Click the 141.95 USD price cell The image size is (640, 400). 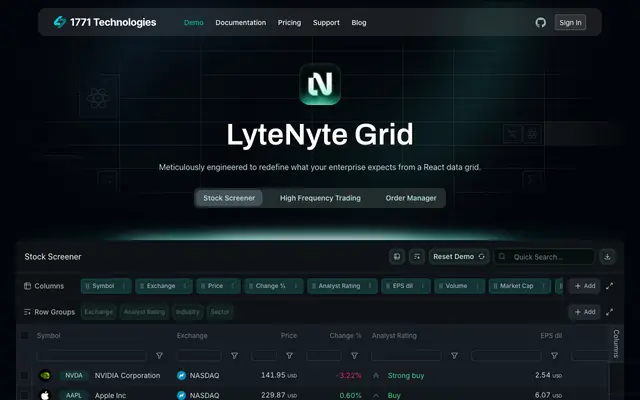coord(279,376)
